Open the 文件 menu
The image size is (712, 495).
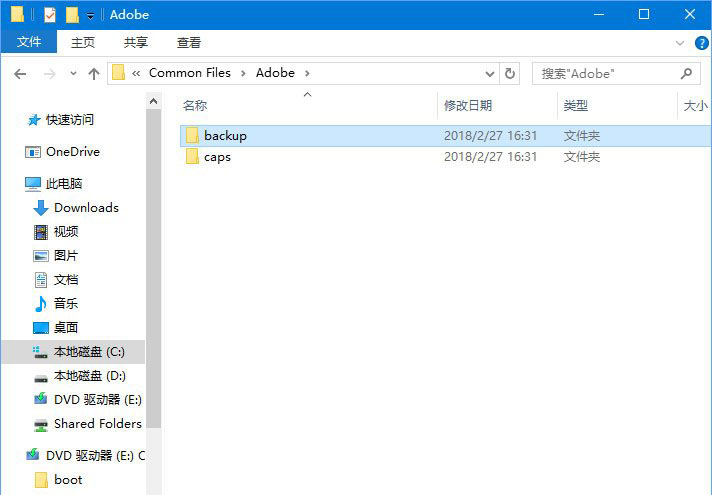pyautogui.click(x=29, y=42)
